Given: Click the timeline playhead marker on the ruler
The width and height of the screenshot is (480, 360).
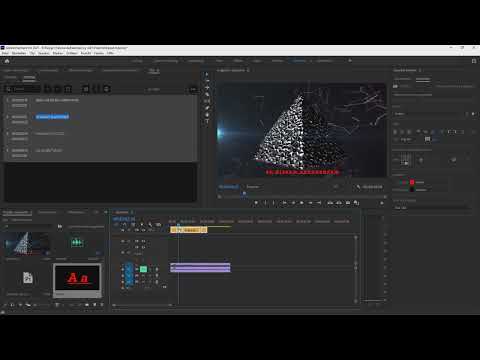Looking at the screenshot, I should [x=178, y=224].
